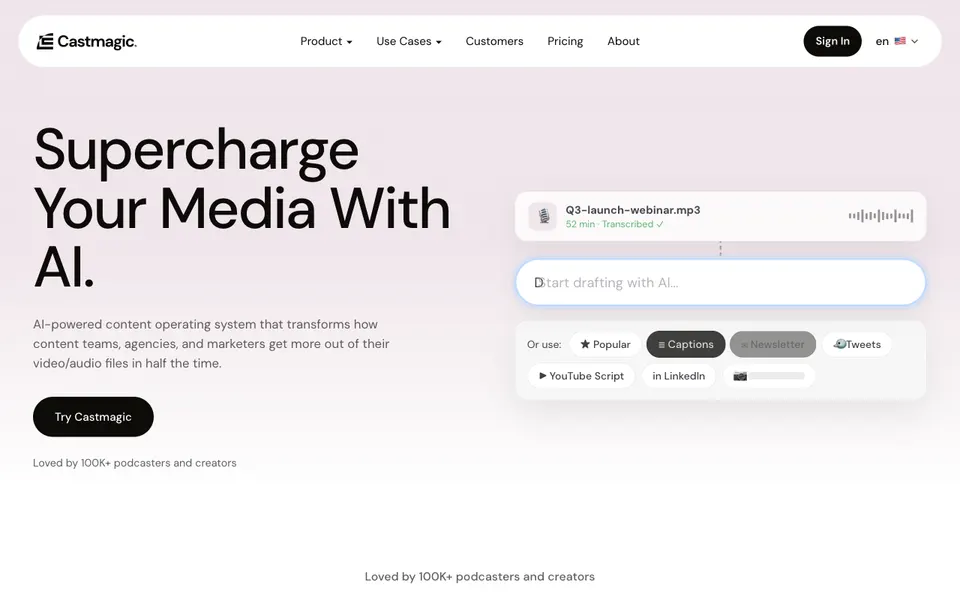Choose the Popular preset chip
This screenshot has width=960, height=600.
click(605, 344)
